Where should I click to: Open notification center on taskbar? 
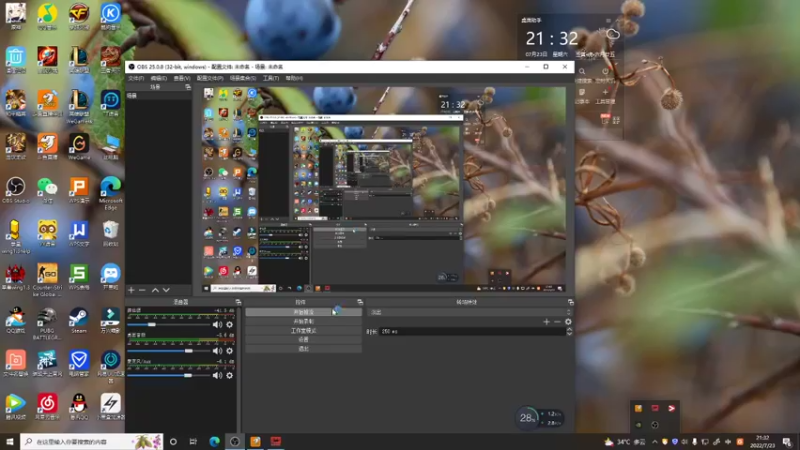[x=788, y=442]
